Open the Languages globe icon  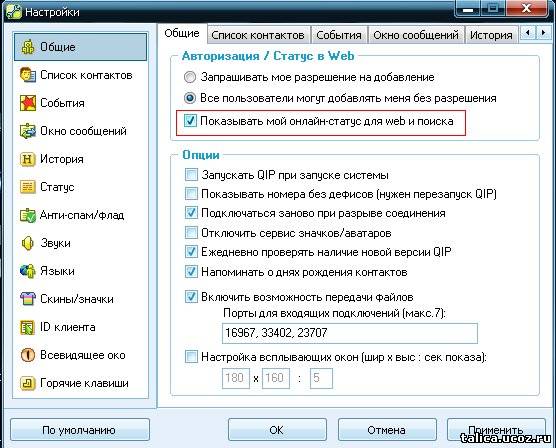click(x=28, y=271)
